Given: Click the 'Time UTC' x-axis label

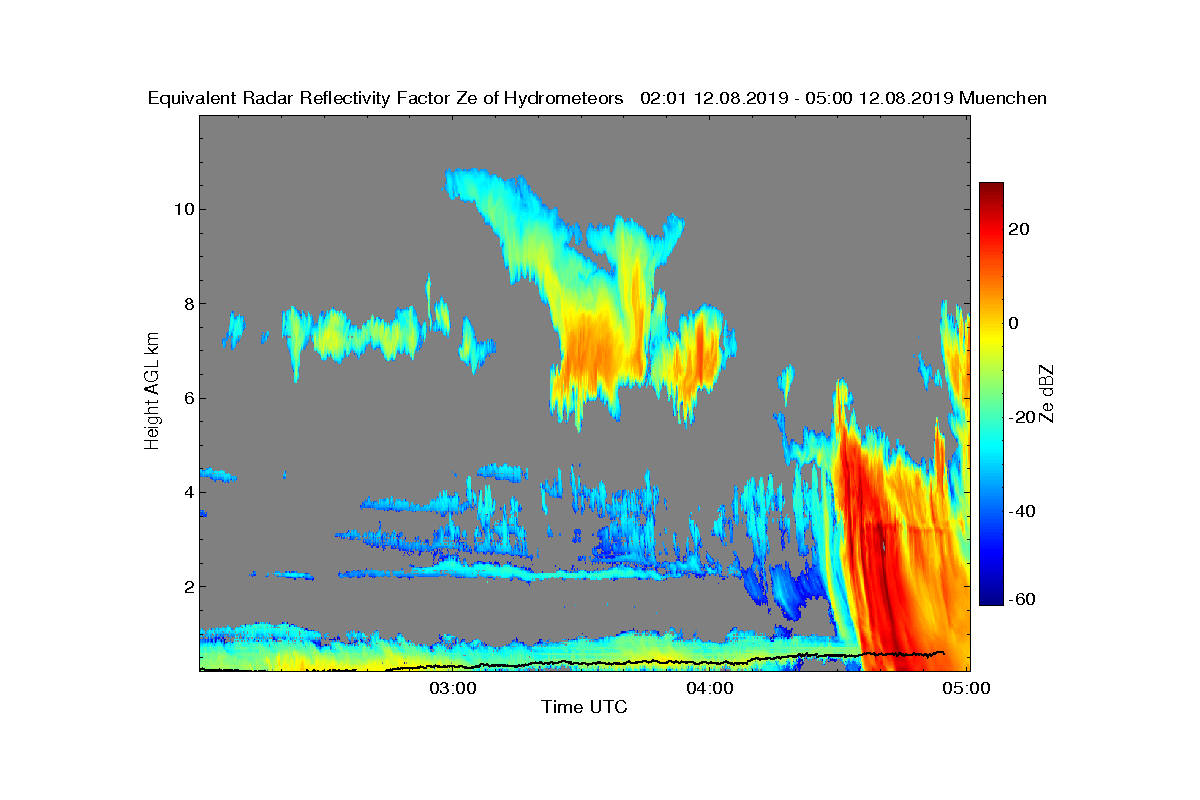Looking at the screenshot, I should click(585, 707).
